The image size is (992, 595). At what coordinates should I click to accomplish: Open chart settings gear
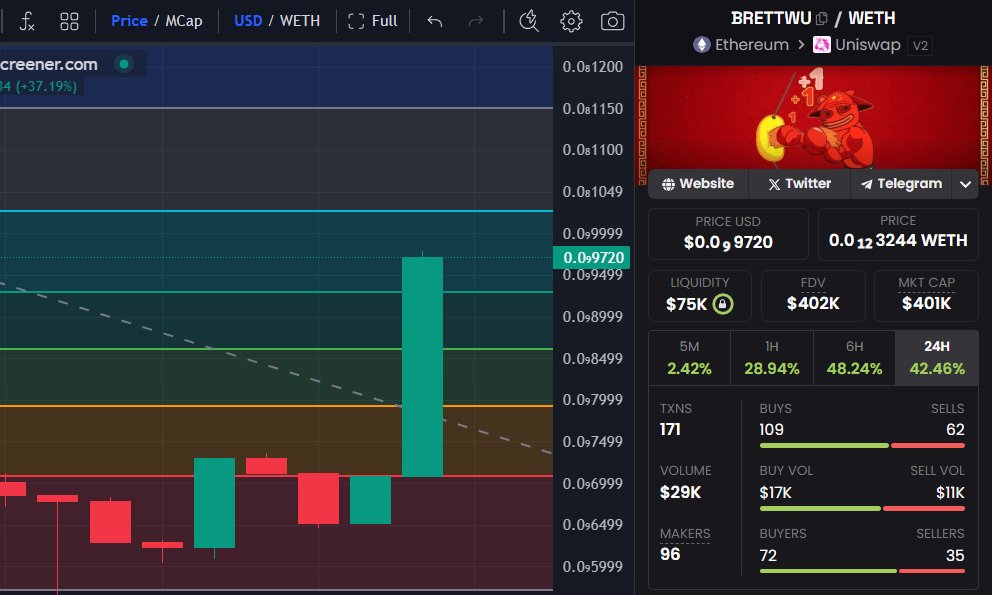coord(571,21)
